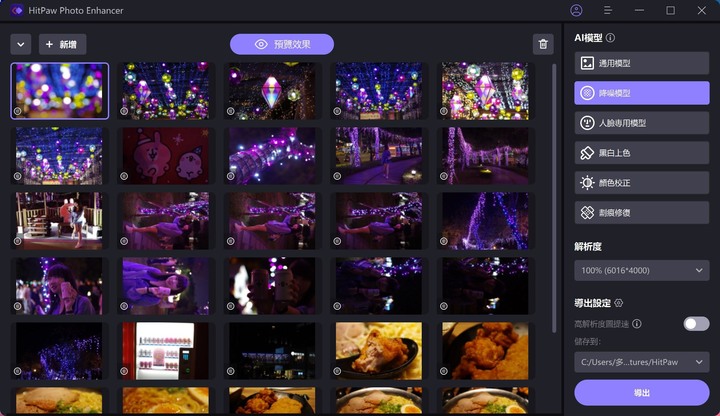Open the user account profile icon
The height and width of the screenshot is (416, 720).
[x=576, y=10]
